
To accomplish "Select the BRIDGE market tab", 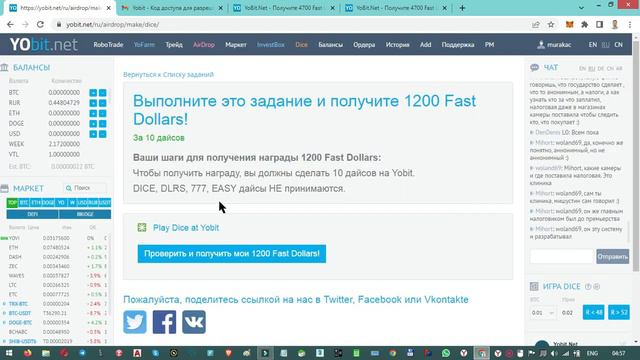I will [85, 214].
